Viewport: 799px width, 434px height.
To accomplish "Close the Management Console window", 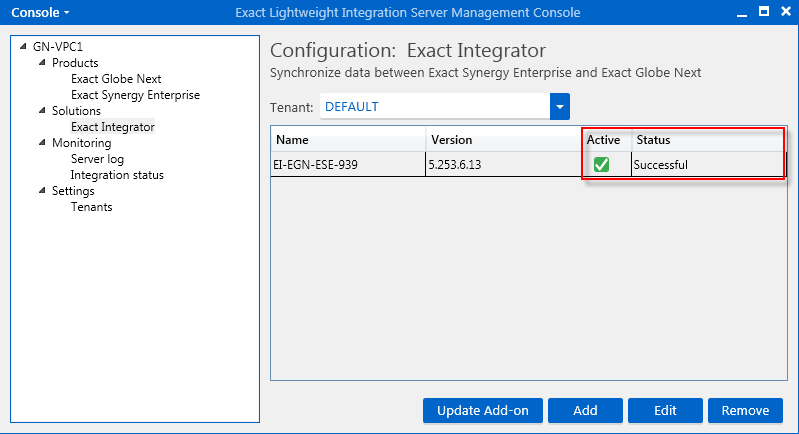I will pos(786,11).
